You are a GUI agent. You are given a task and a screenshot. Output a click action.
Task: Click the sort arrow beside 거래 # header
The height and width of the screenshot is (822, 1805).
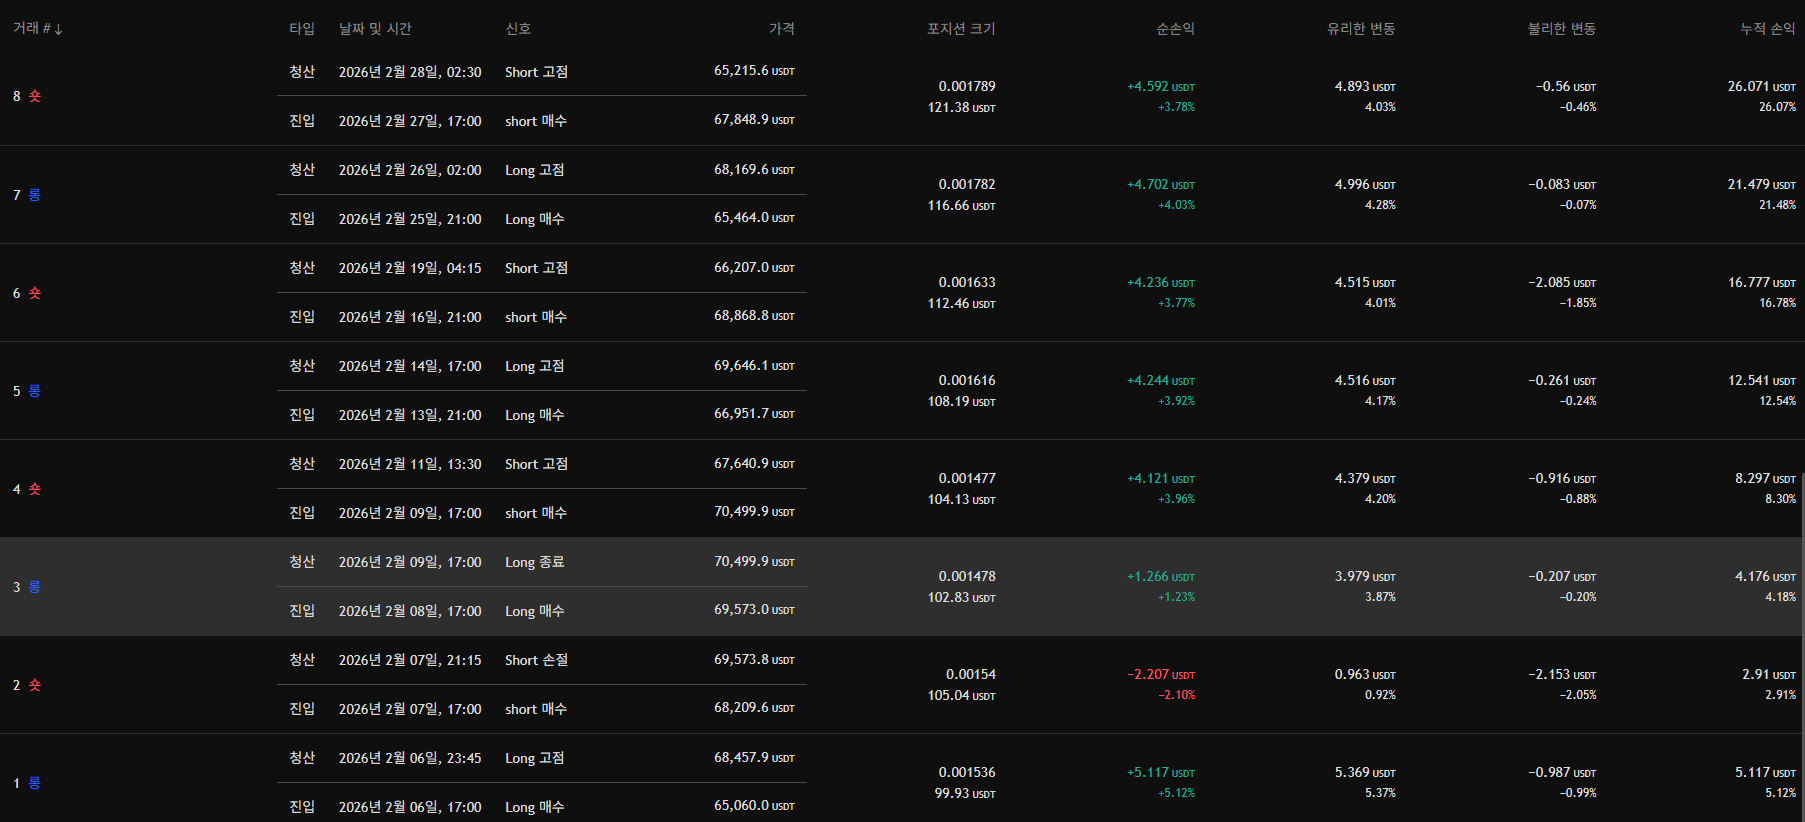[x=59, y=30]
